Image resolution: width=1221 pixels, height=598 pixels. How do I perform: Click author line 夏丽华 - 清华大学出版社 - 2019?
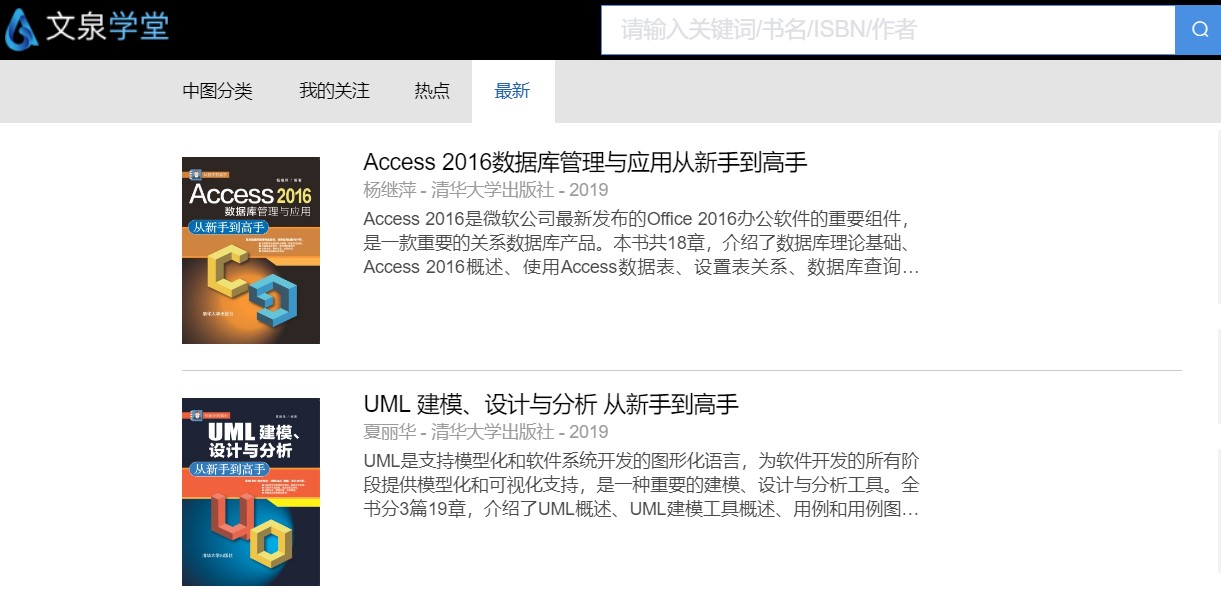point(486,432)
